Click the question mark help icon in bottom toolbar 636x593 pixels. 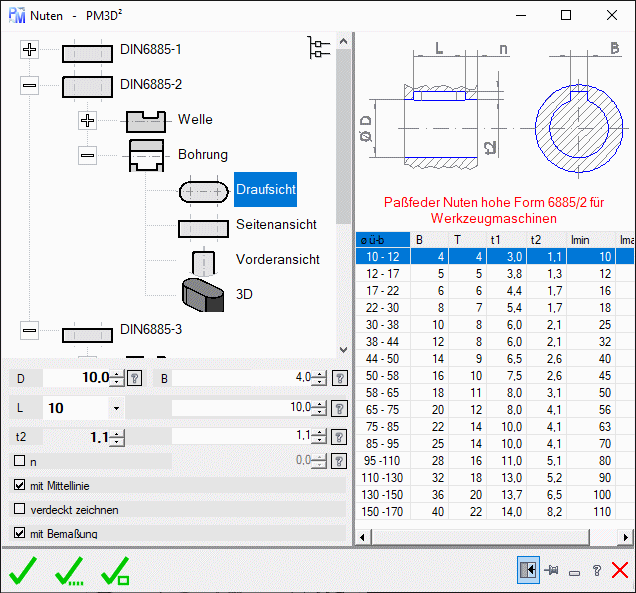(596, 570)
